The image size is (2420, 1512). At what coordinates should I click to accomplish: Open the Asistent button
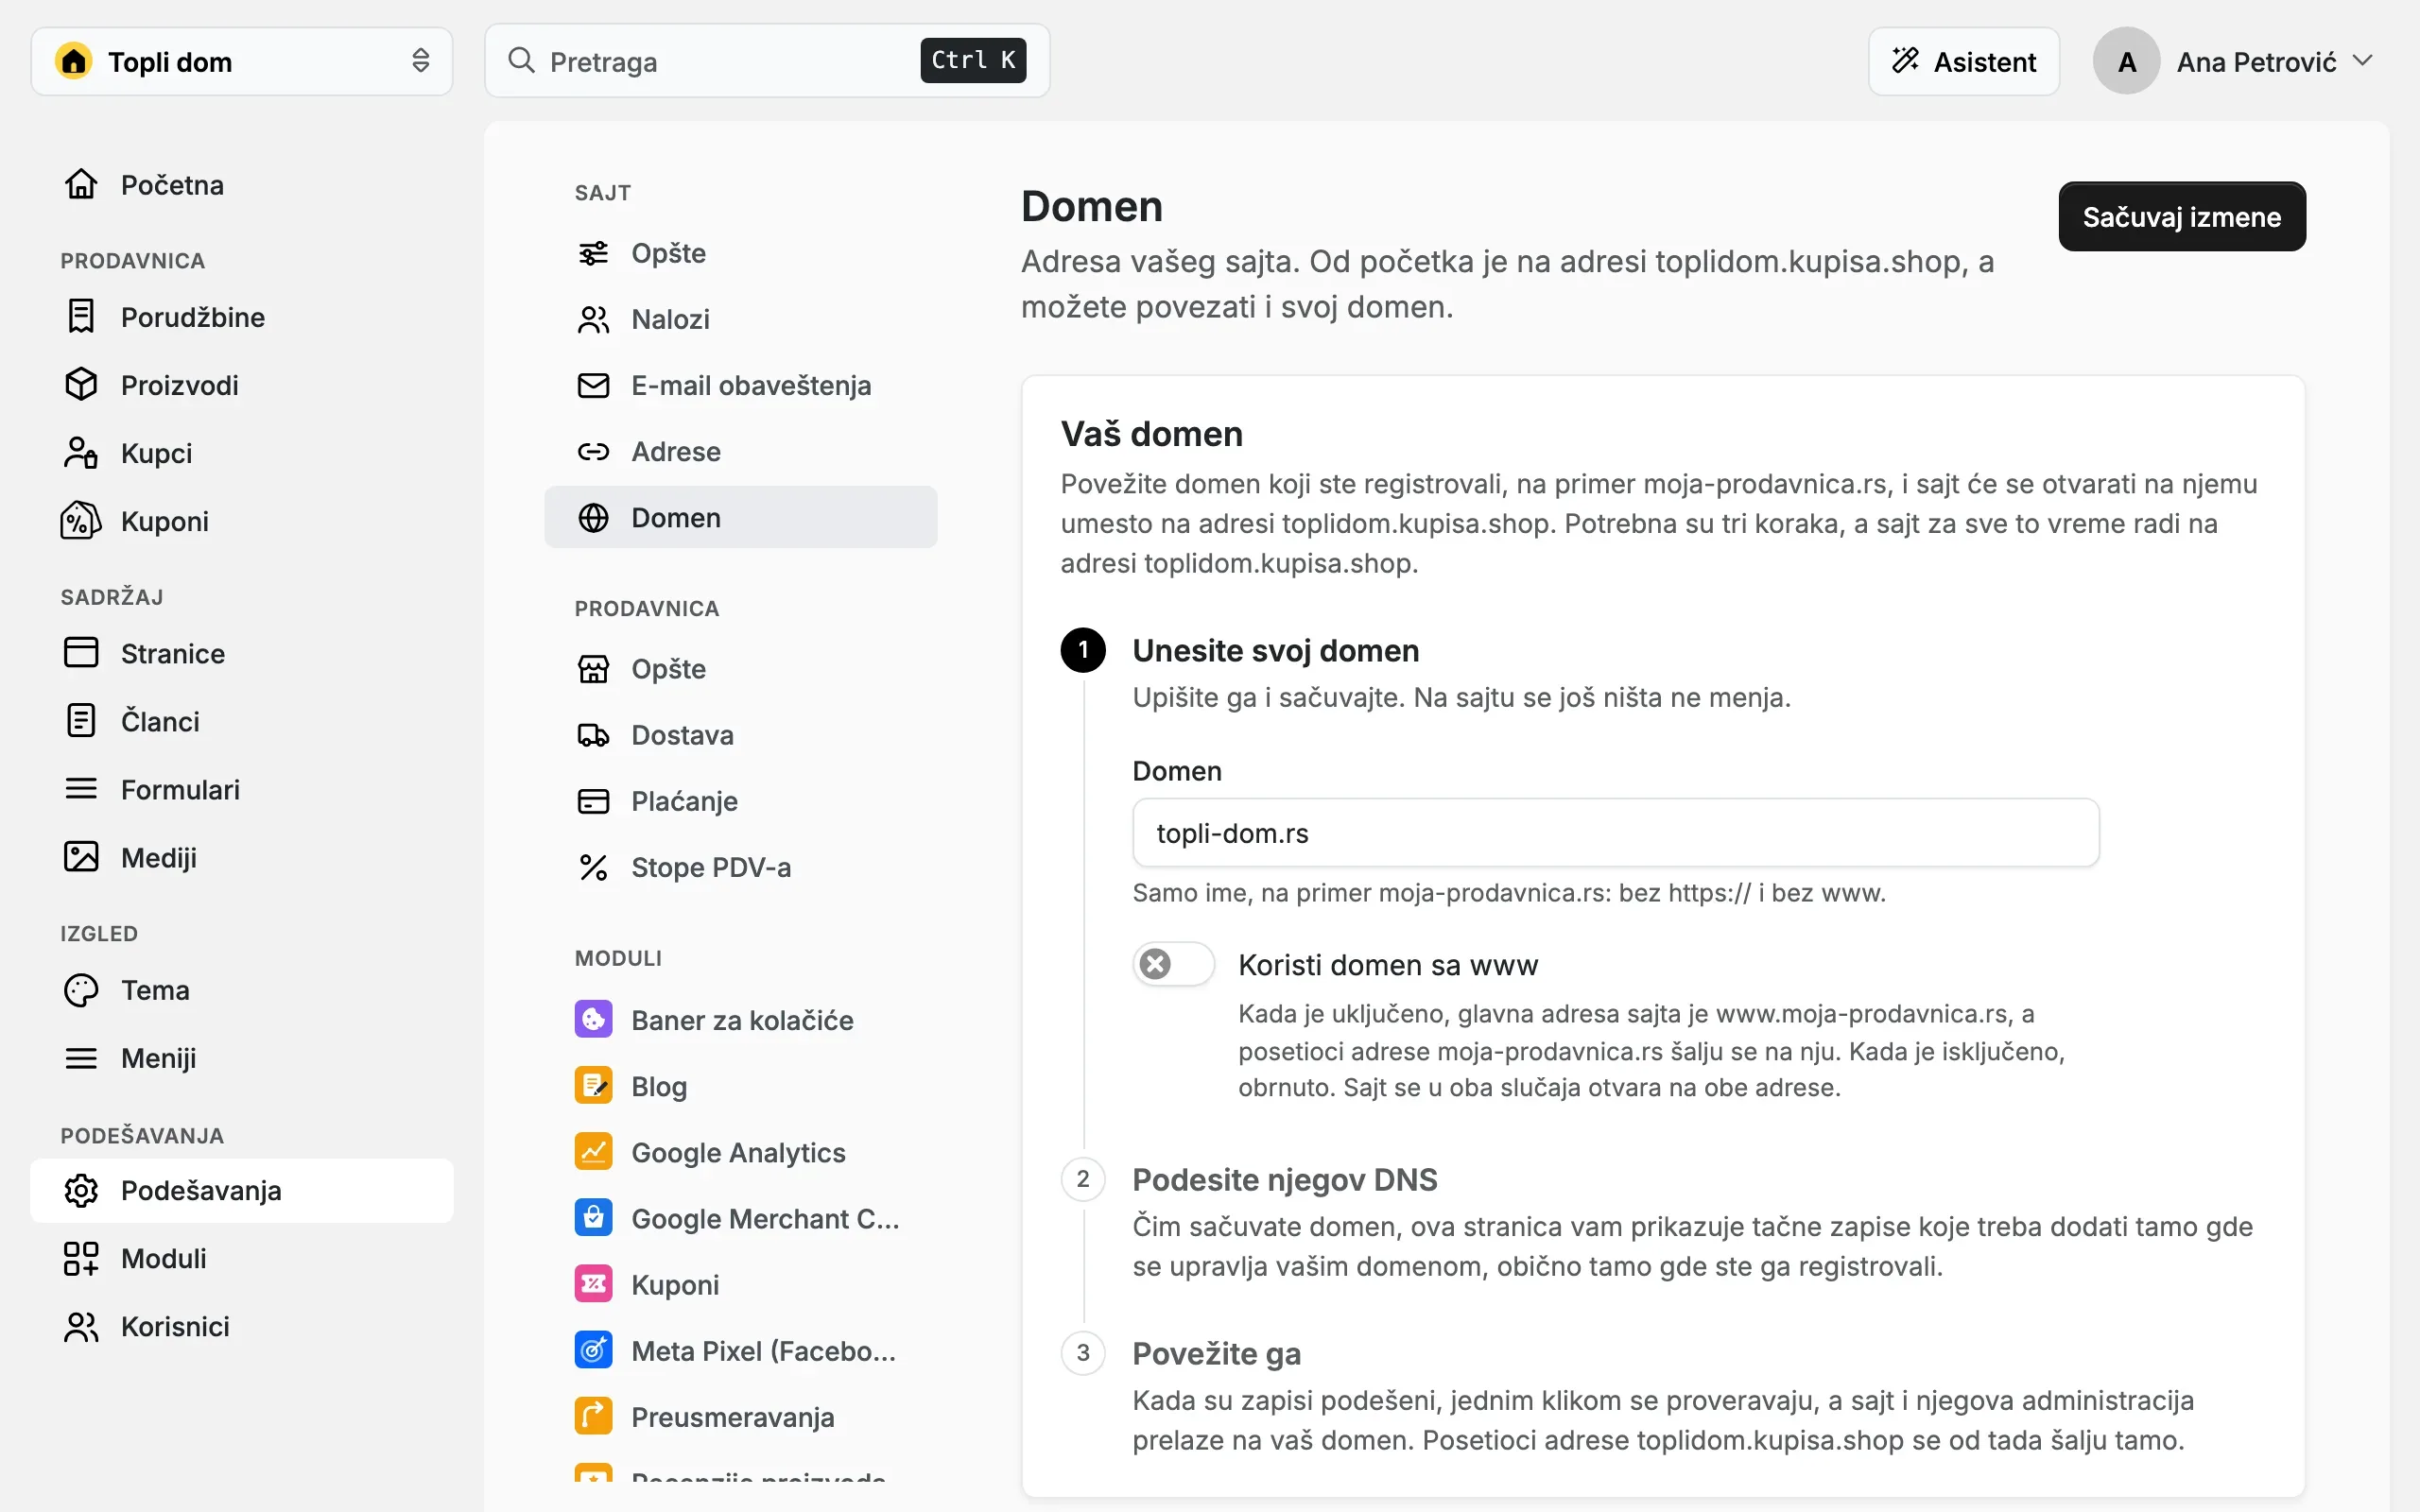coord(1963,61)
